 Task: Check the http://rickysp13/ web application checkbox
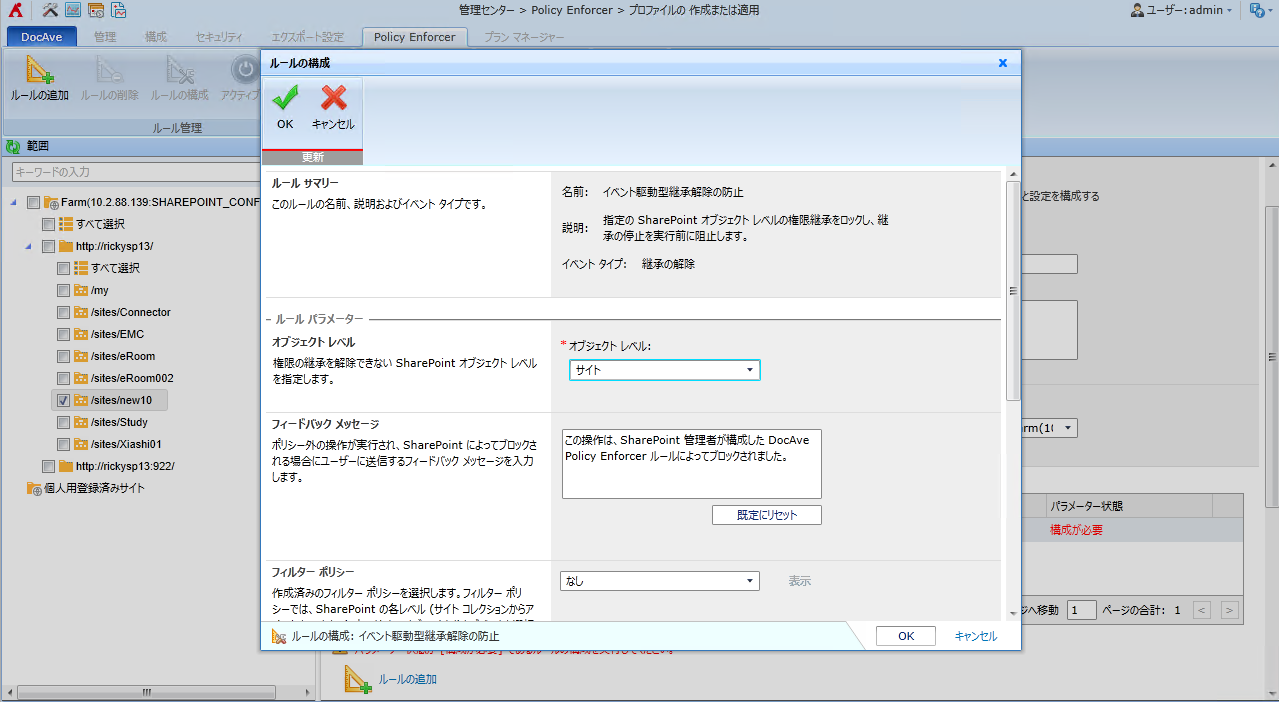point(48,246)
